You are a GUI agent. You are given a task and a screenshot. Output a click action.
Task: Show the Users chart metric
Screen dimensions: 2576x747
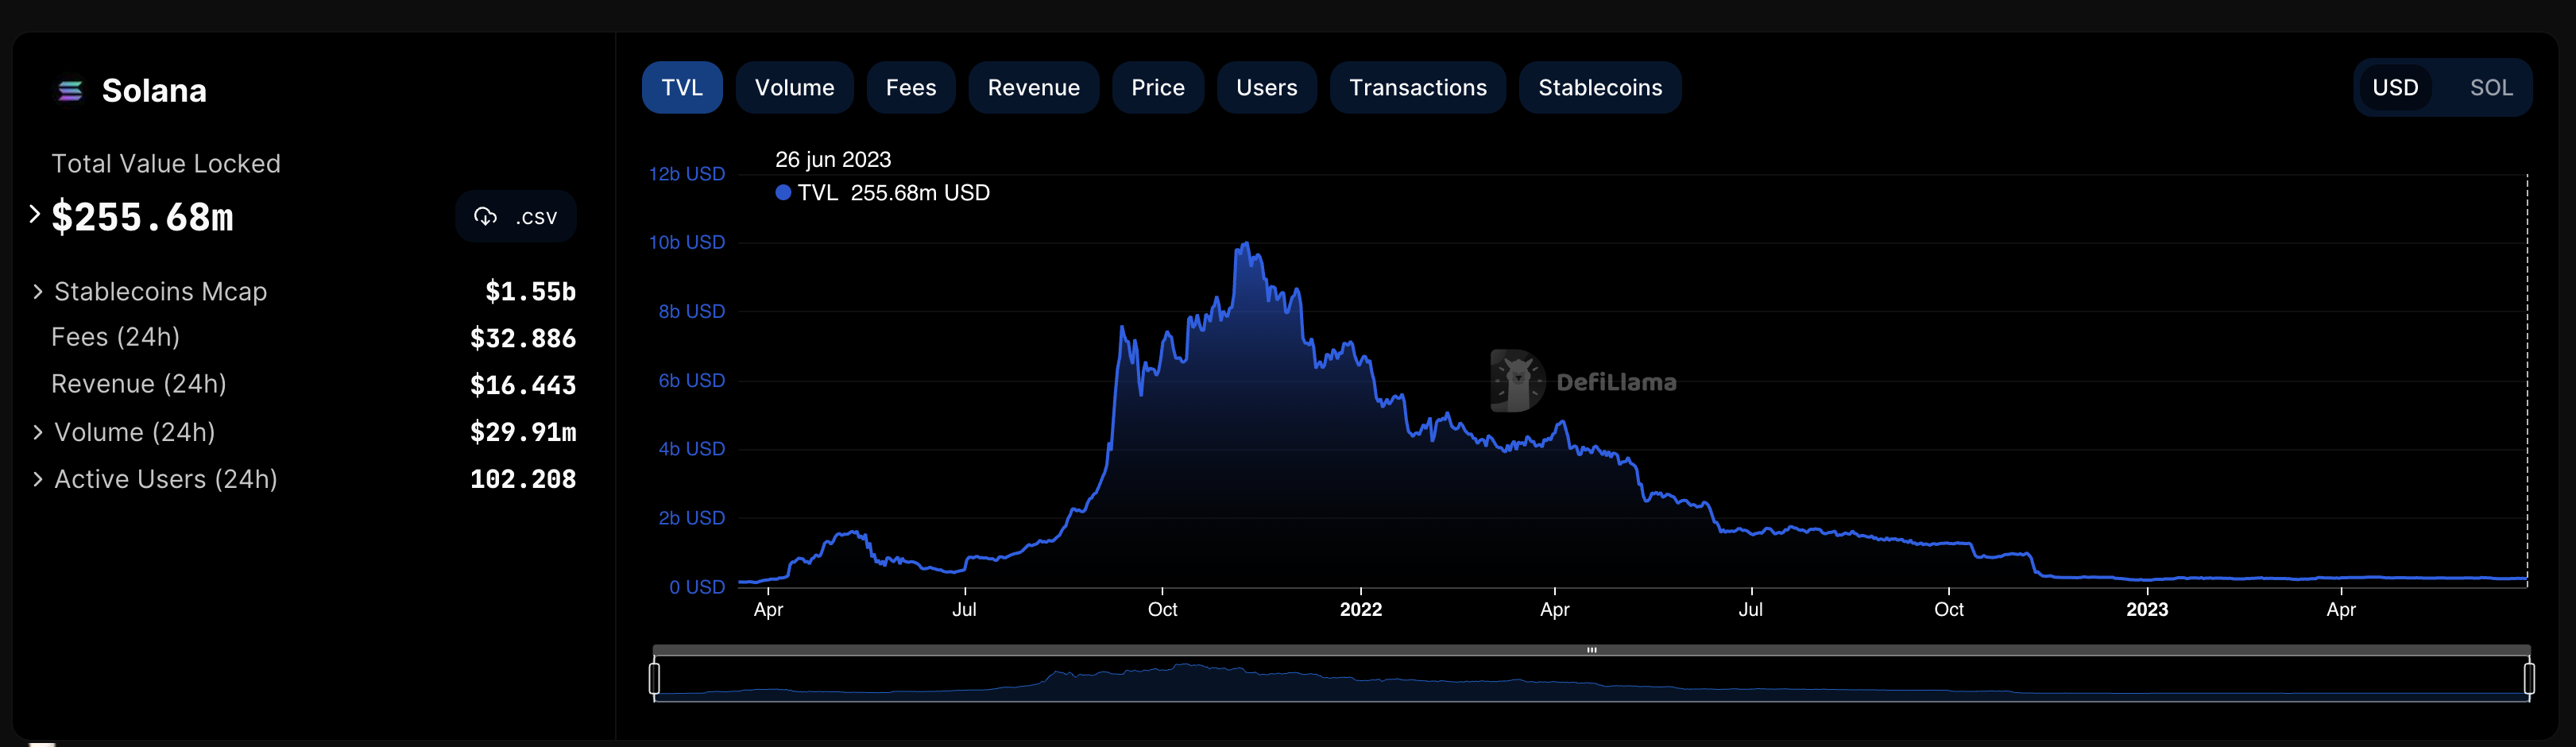[1266, 88]
